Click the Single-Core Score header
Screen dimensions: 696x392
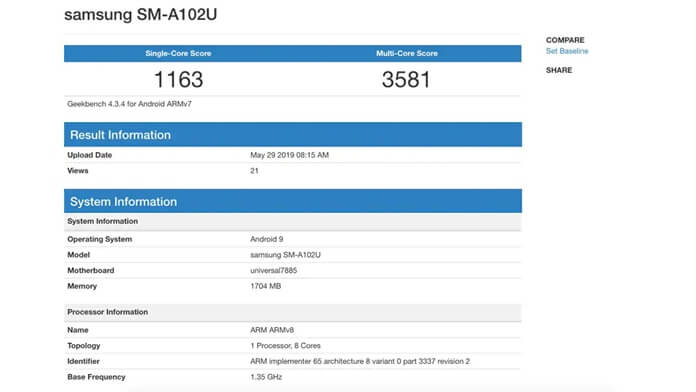pos(178,53)
